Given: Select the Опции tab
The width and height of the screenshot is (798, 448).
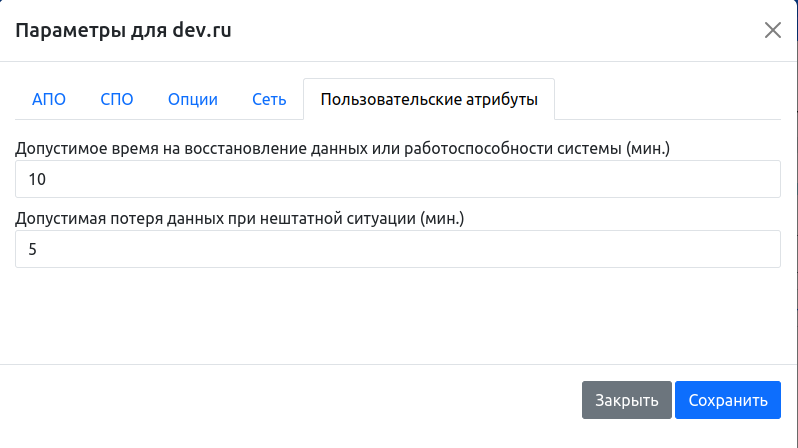Looking at the screenshot, I should click(193, 99).
